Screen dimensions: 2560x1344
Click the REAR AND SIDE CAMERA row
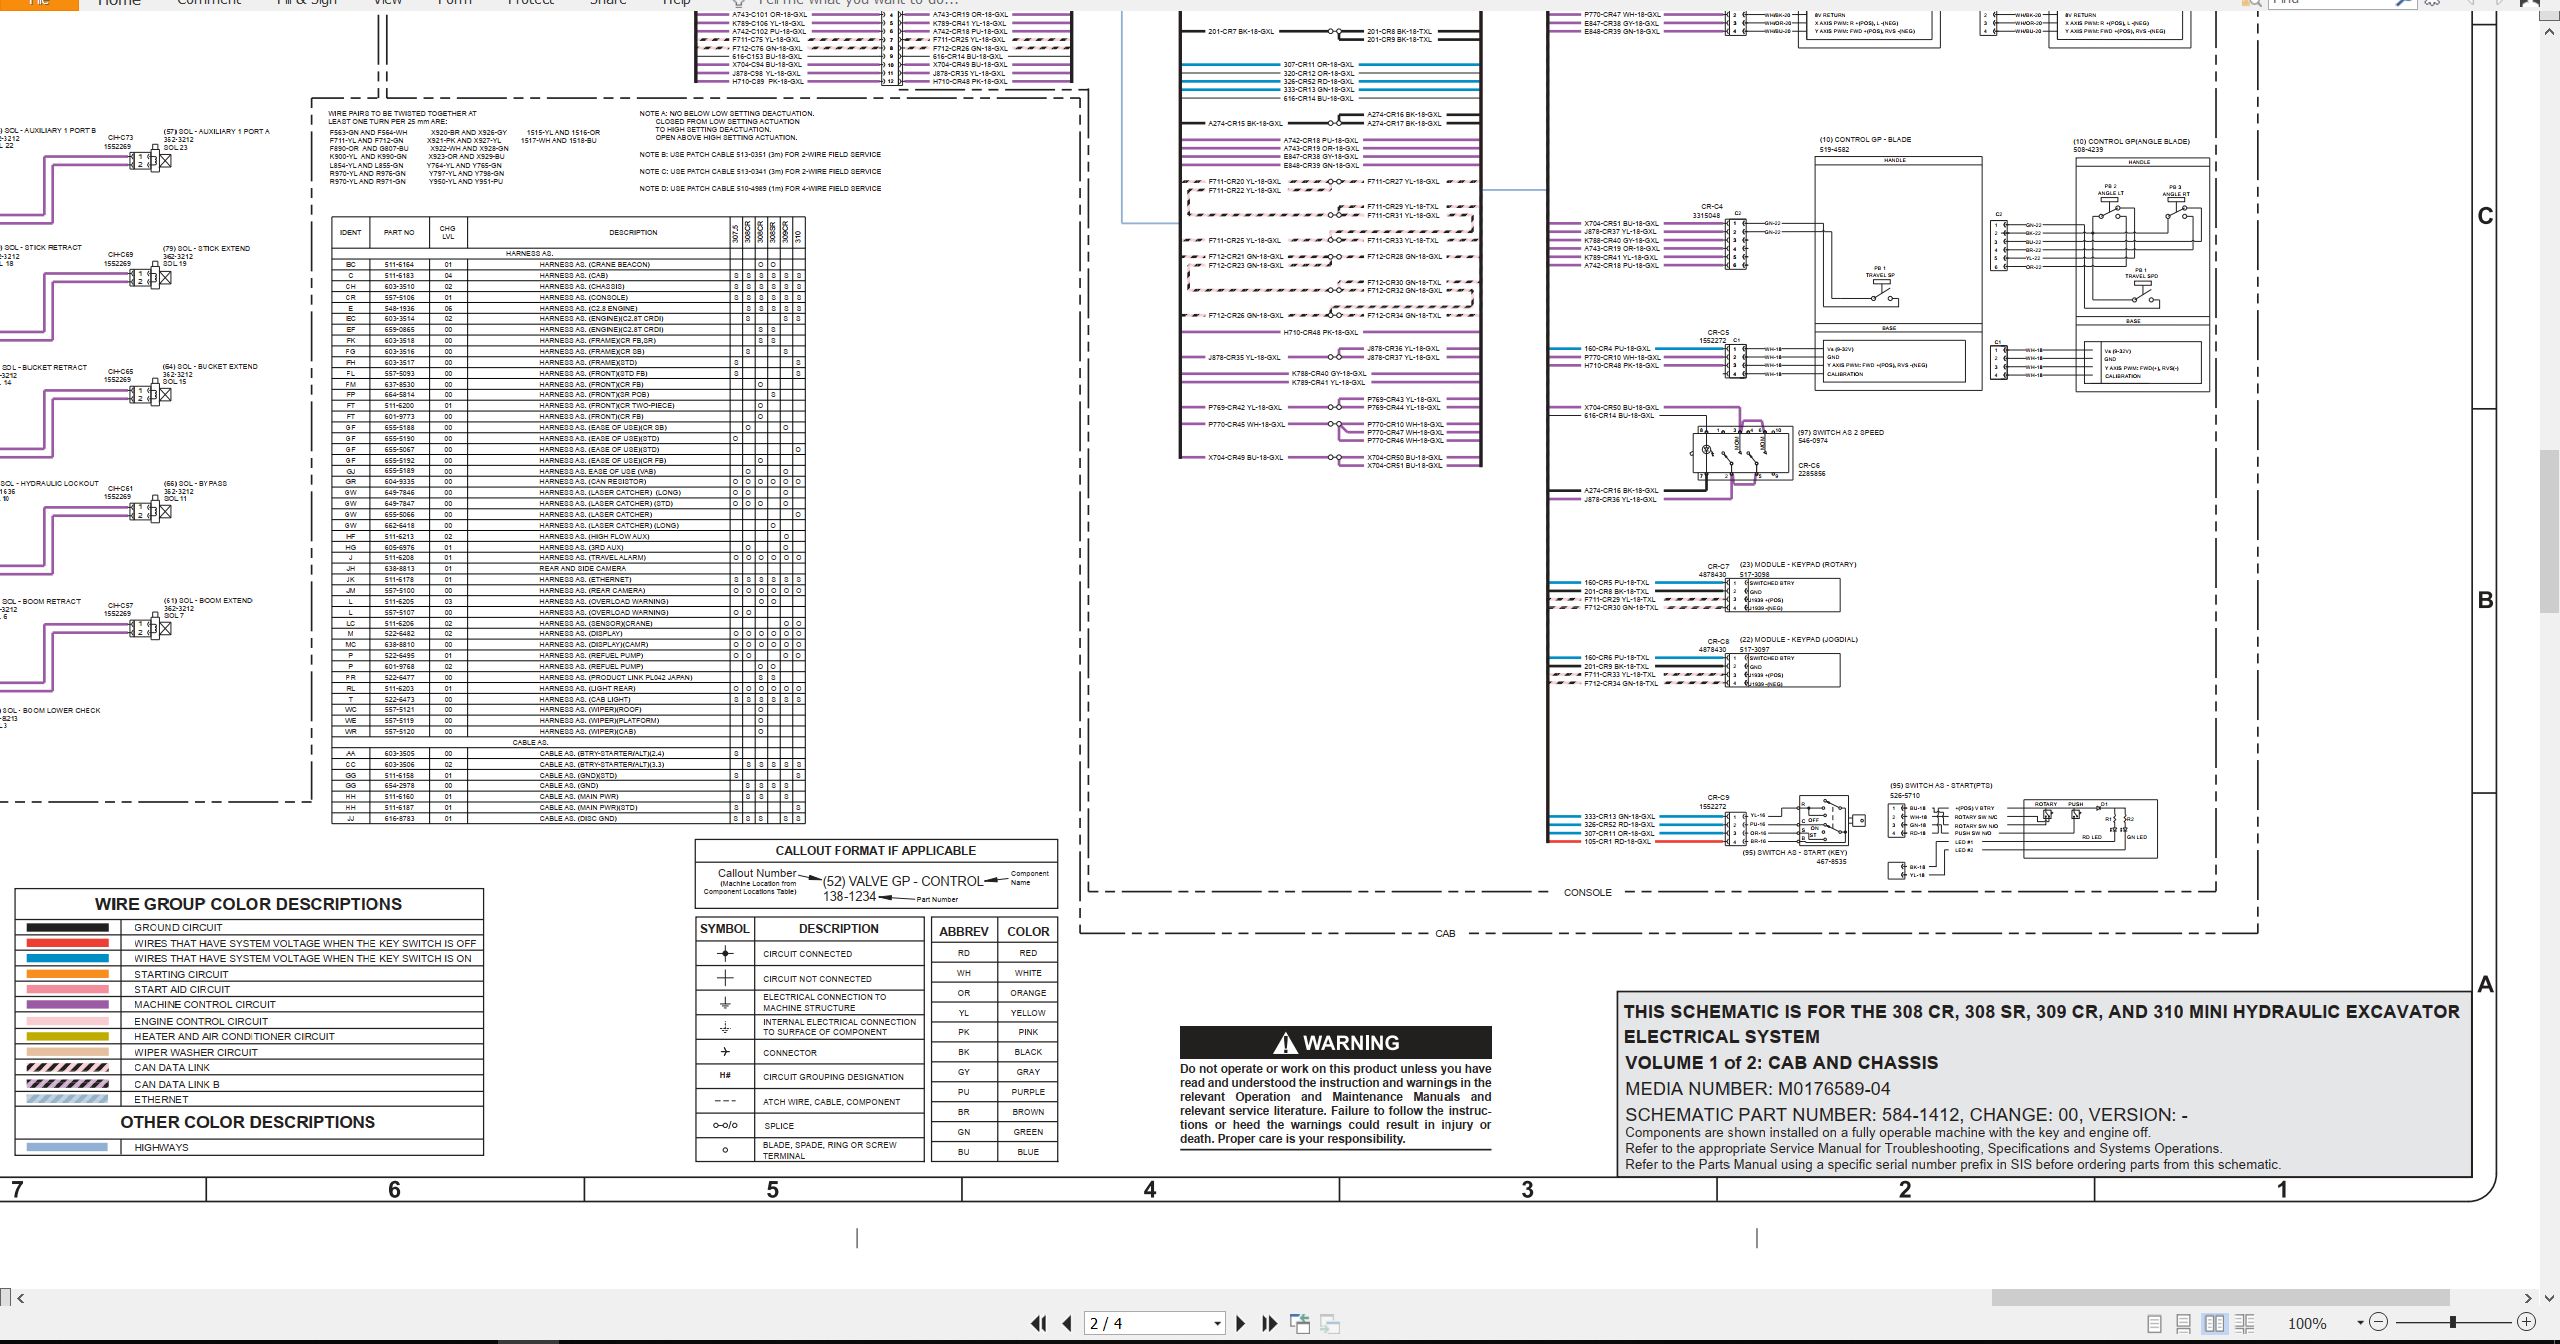click(568, 569)
